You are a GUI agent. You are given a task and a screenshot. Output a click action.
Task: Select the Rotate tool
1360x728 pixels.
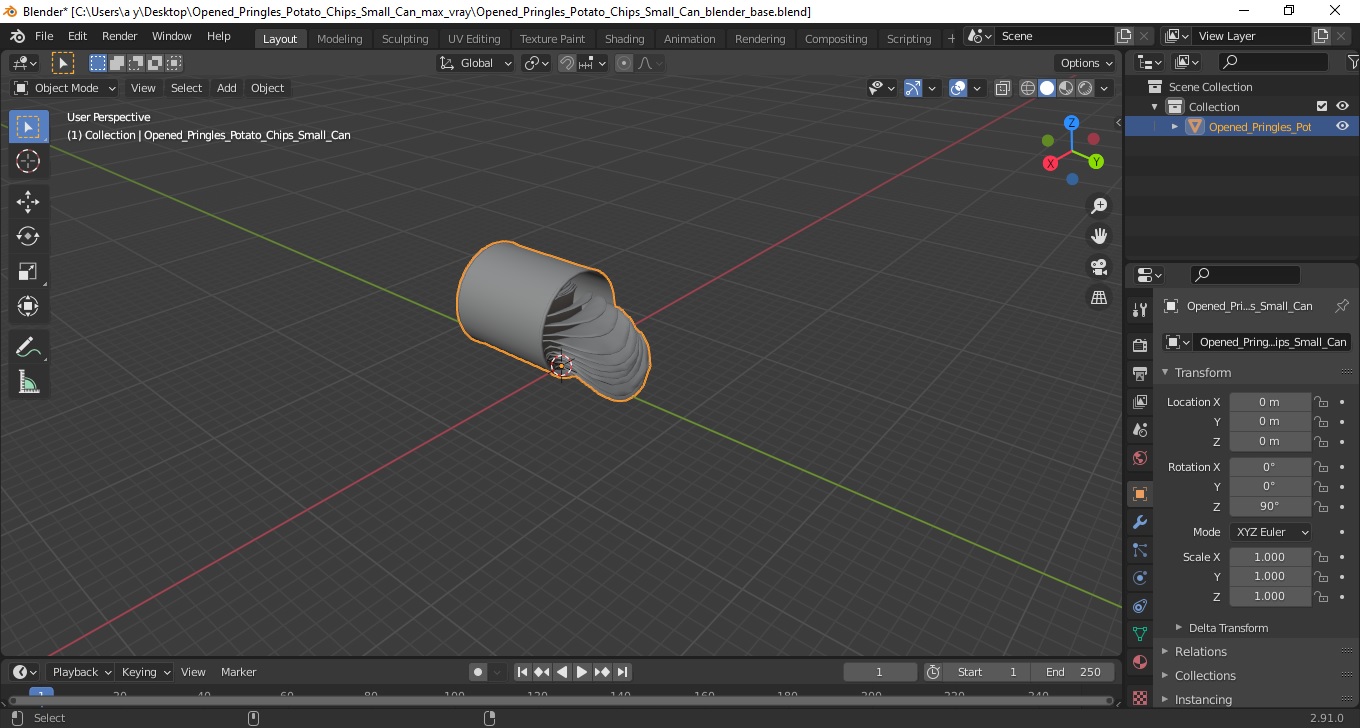28,236
